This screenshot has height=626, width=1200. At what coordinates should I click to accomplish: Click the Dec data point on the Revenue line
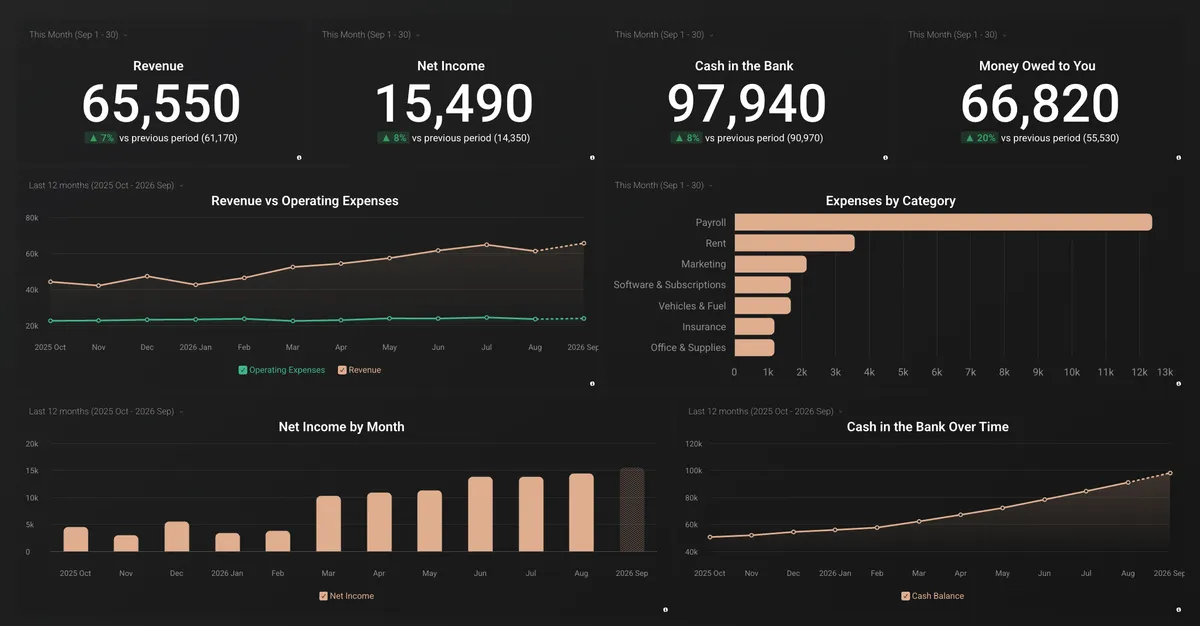[147, 276]
